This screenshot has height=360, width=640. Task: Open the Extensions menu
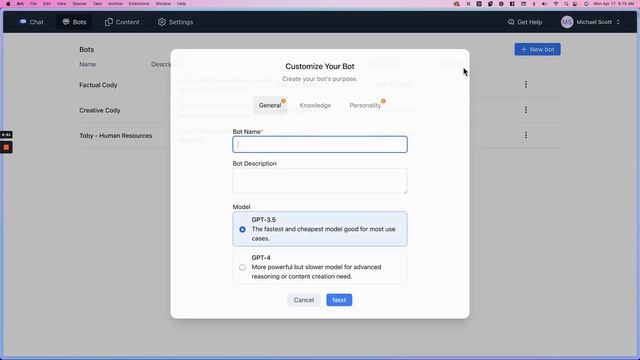tap(139, 4)
